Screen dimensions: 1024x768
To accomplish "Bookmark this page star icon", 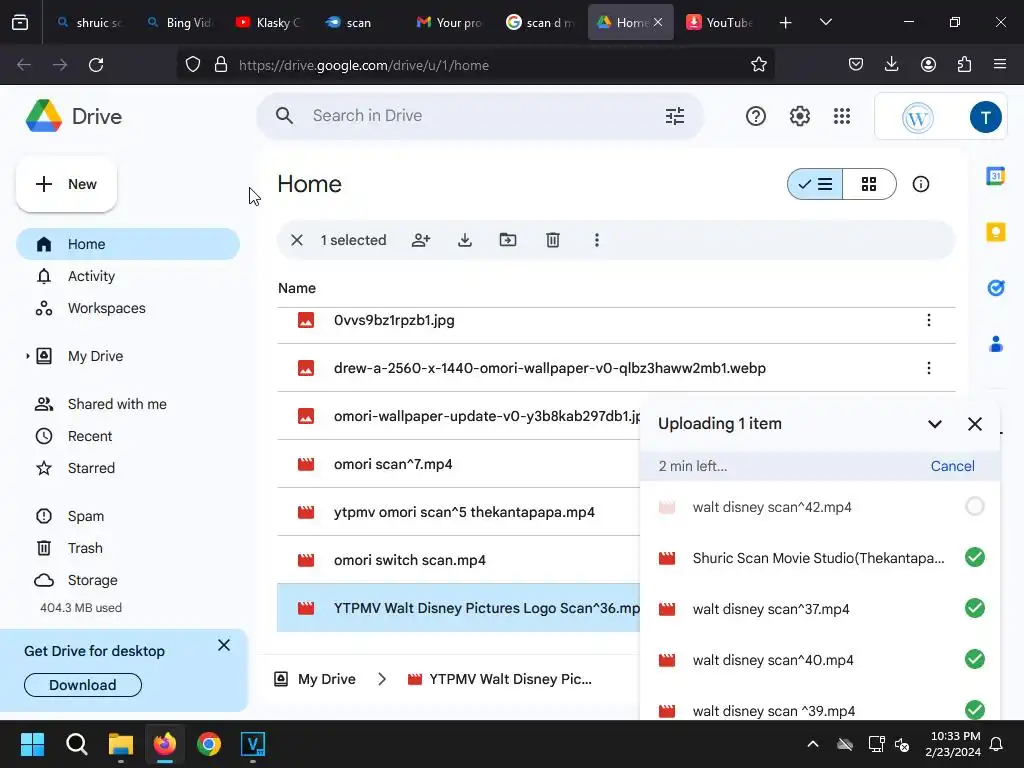I will click(759, 65).
